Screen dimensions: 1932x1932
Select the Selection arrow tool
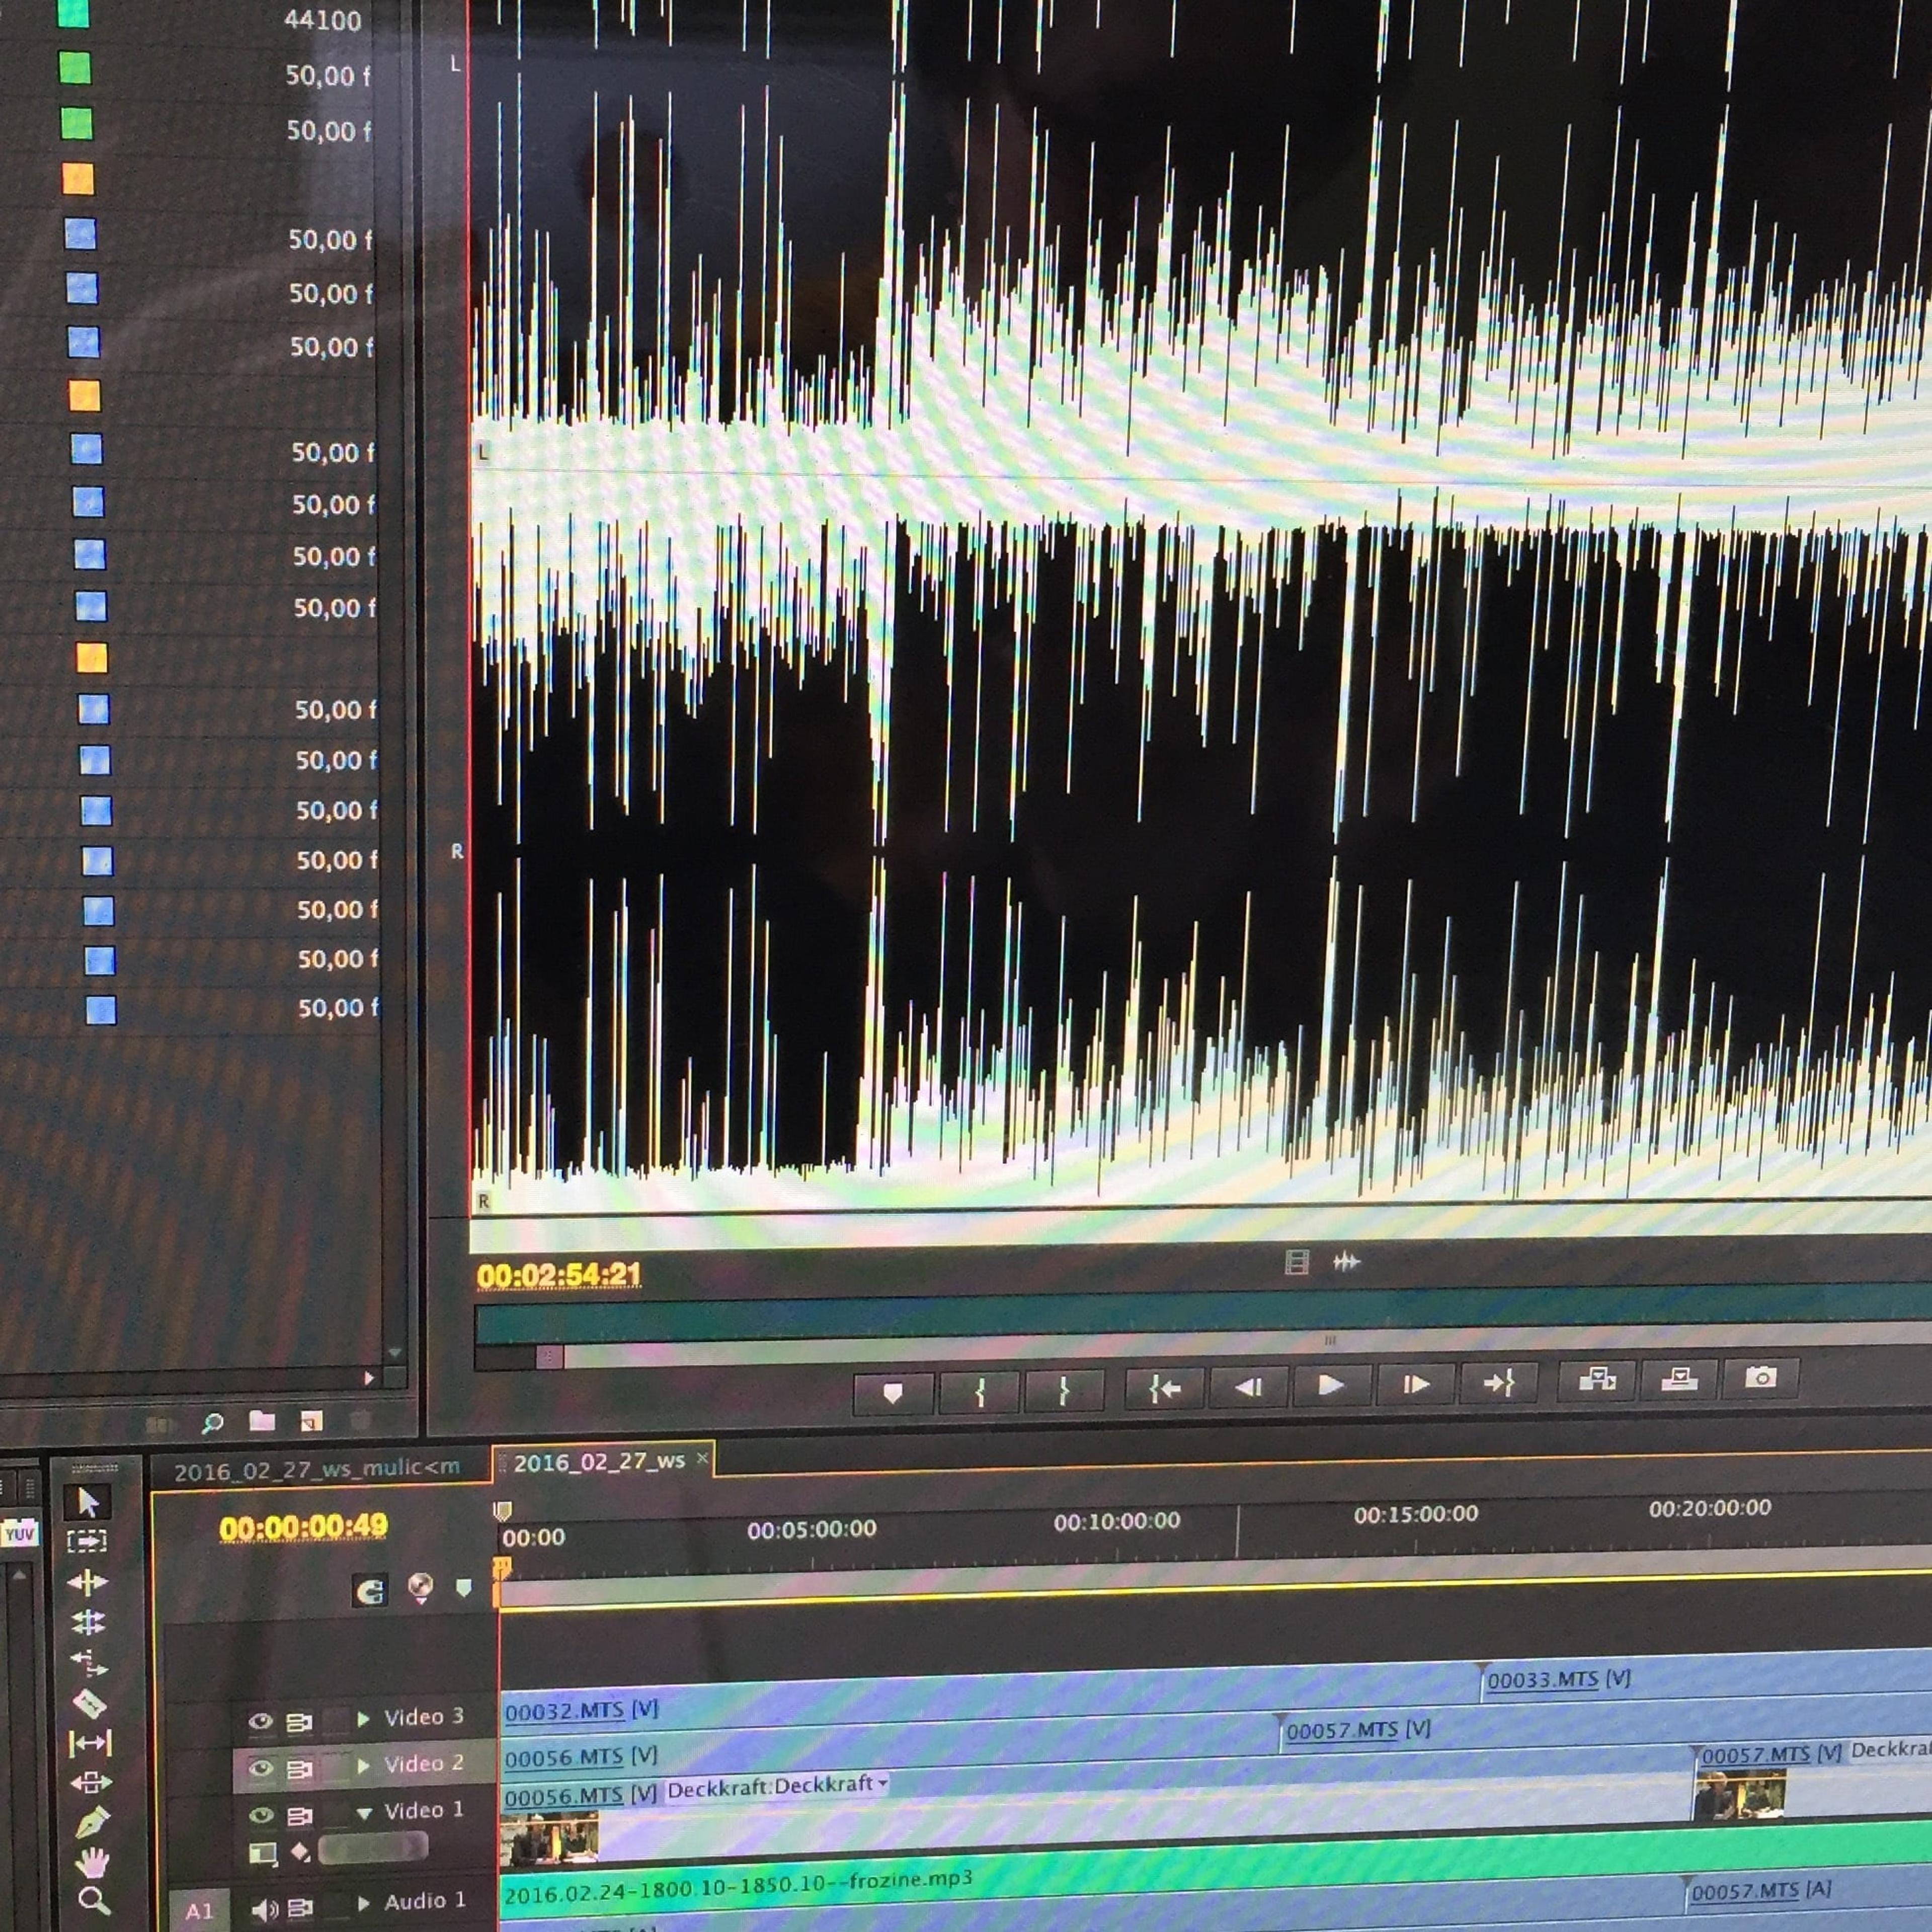coord(88,1502)
